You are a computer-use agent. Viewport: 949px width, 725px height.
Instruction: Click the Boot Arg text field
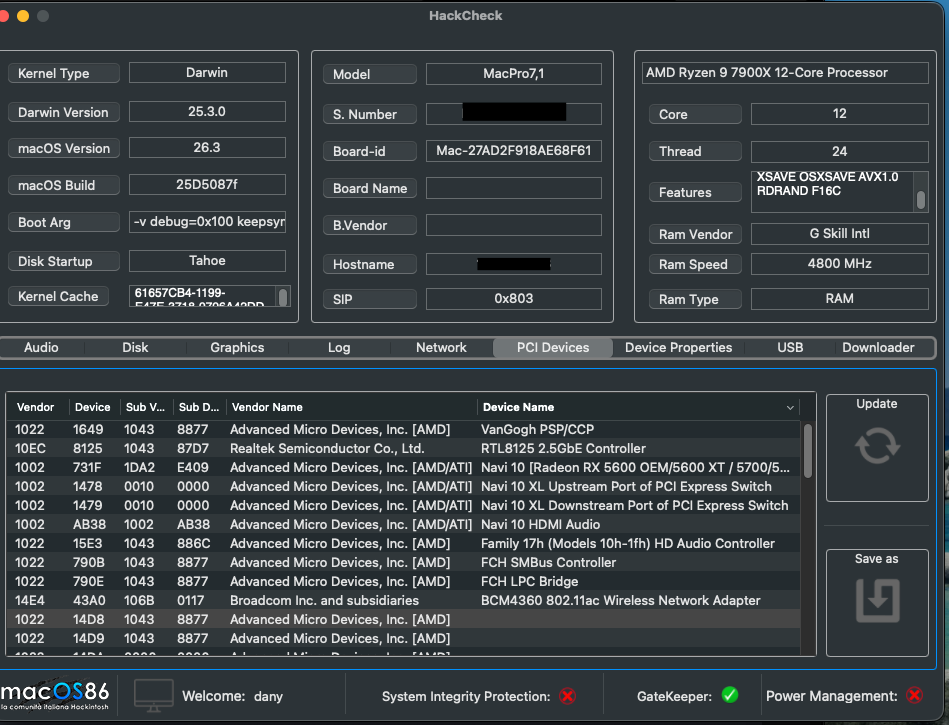(207, 222)
